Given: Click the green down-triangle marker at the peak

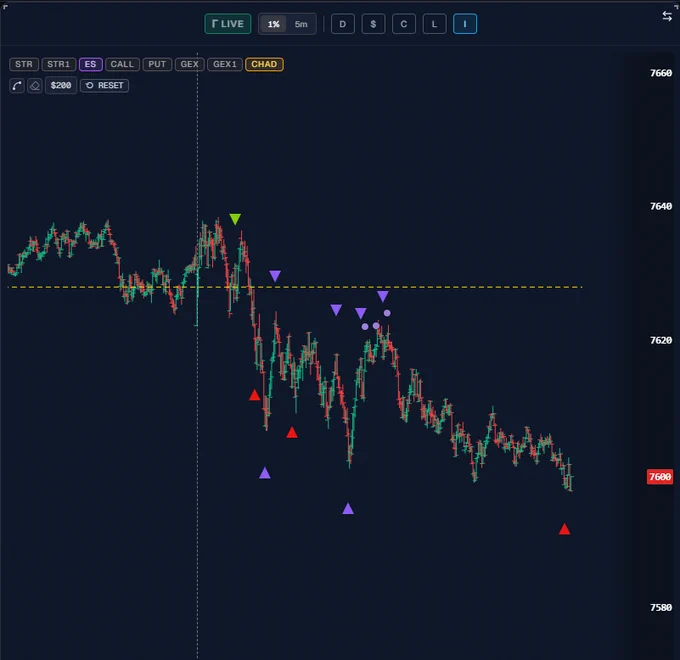Looking at the screenshot, I should (235, 219).
